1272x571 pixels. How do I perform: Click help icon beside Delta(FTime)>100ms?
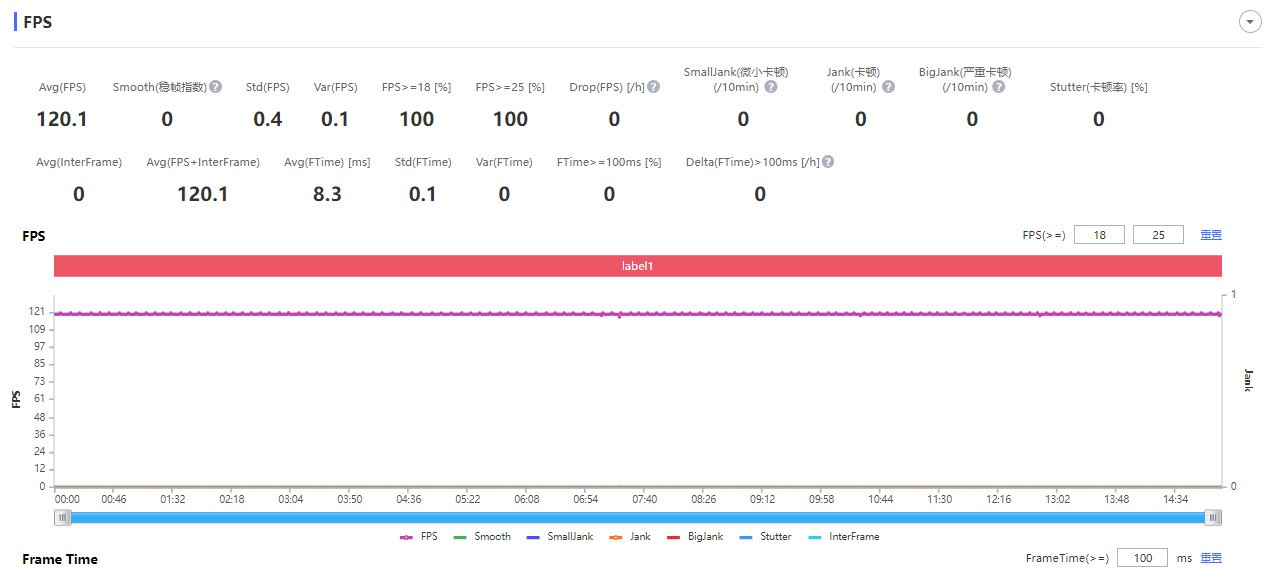[x=828, y=162]
